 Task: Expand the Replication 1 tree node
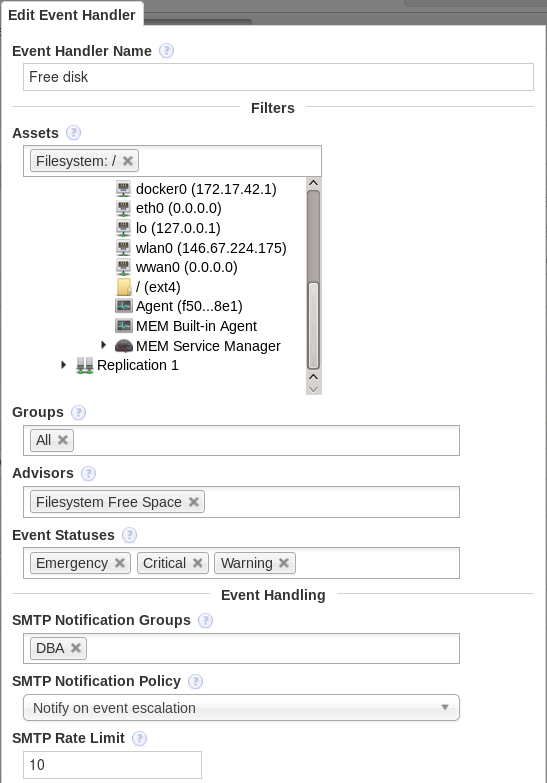(x=63, y=365)
